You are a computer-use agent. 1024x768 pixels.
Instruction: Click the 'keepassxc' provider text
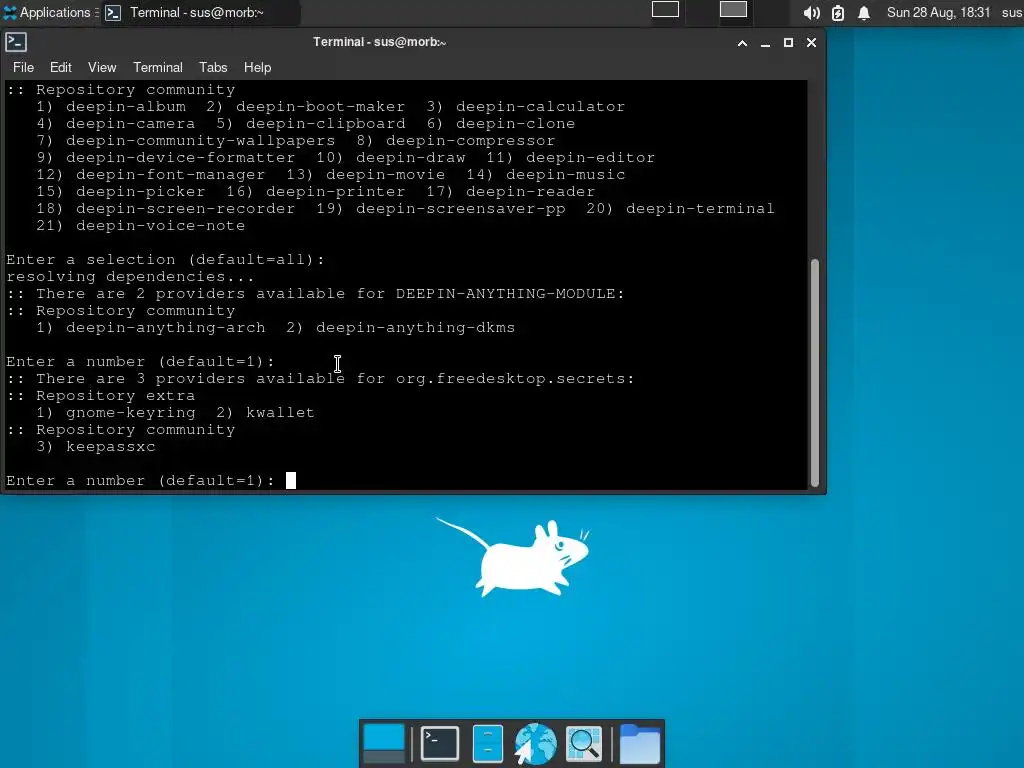(x=111, y=447)
